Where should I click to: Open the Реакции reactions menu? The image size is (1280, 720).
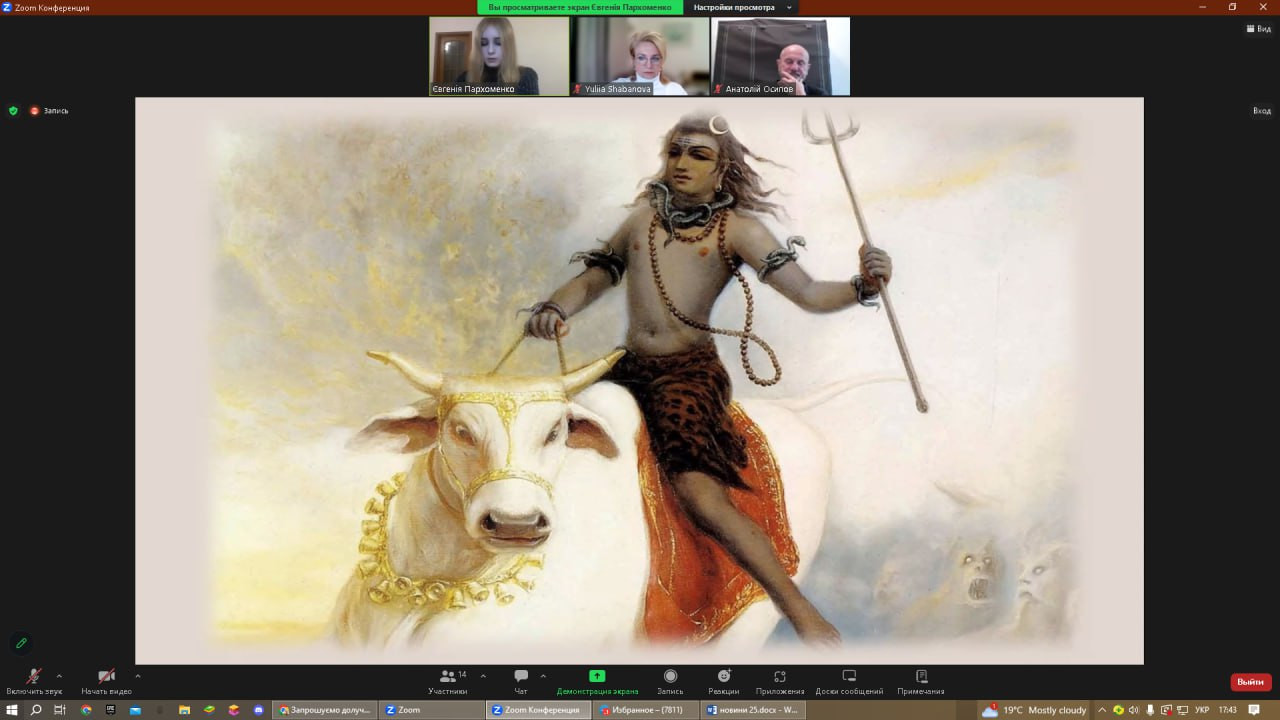[724, 677]
